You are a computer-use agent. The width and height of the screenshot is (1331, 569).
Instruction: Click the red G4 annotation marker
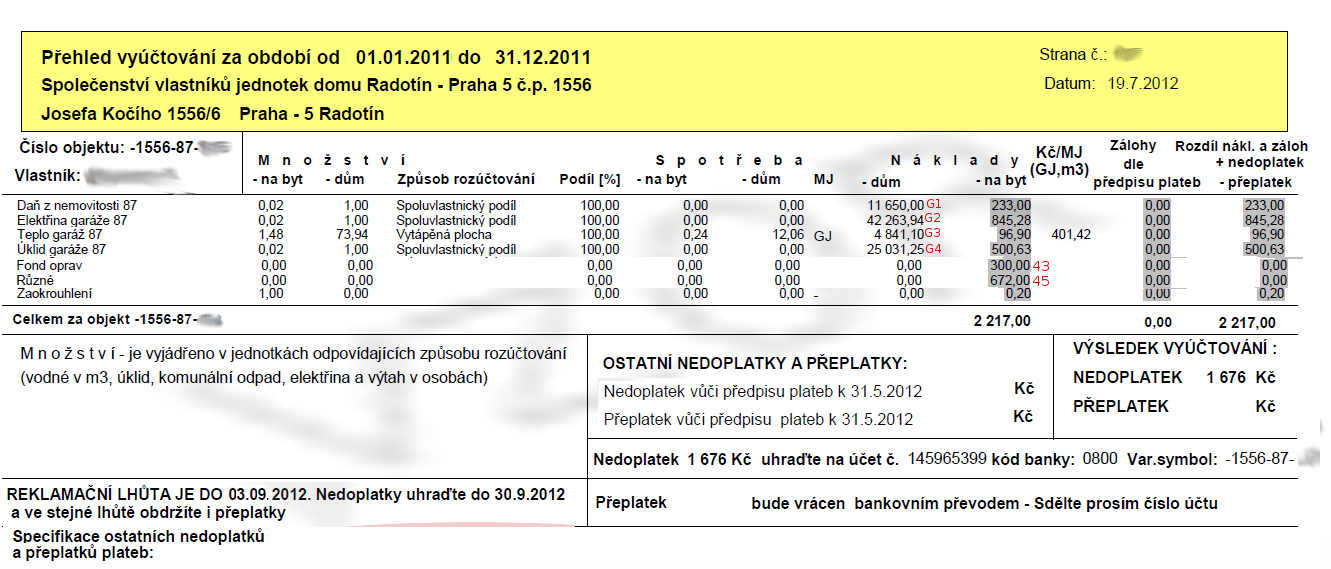pos(934,248)
